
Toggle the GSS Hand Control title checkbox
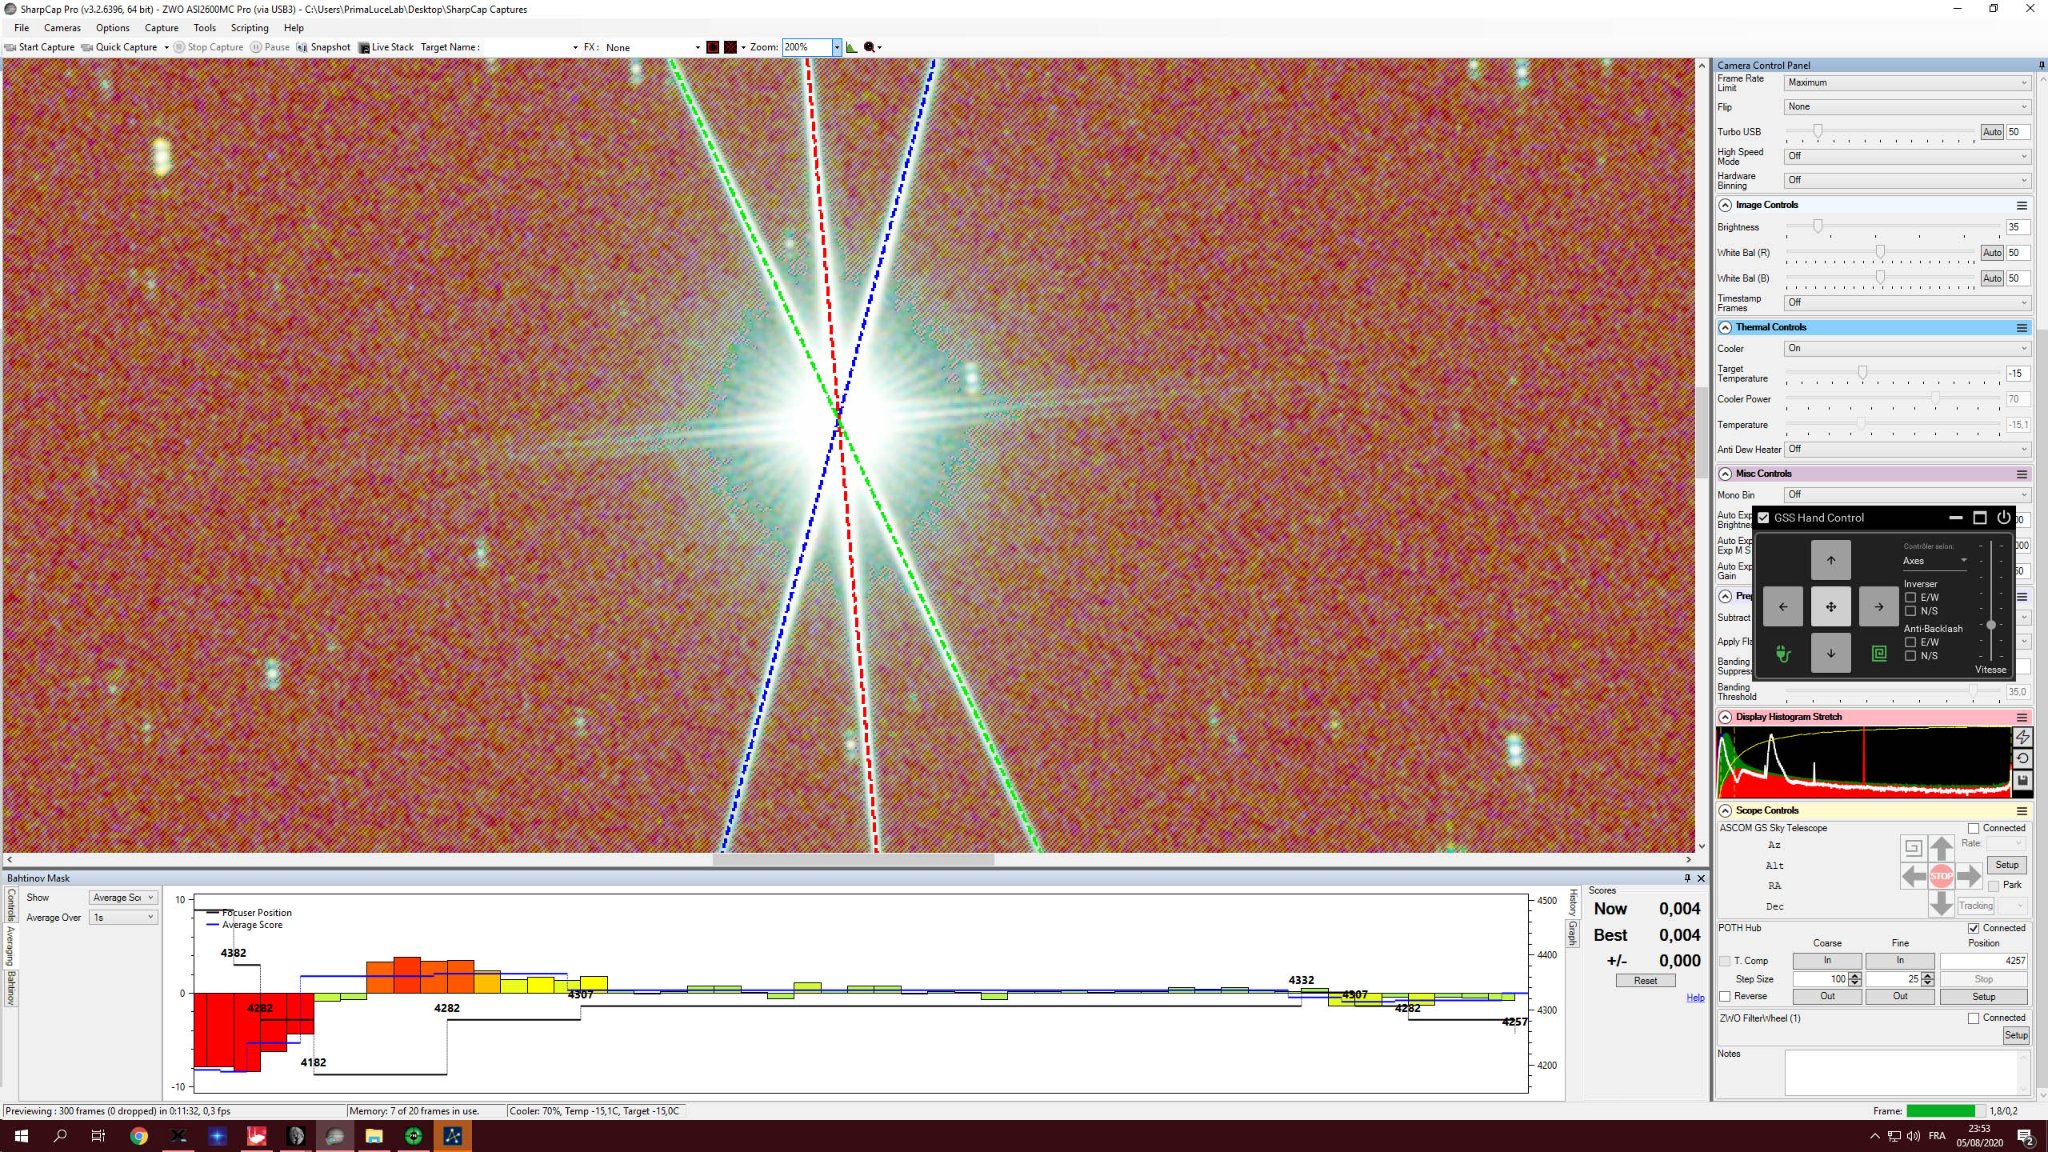tap(1764, 518)
